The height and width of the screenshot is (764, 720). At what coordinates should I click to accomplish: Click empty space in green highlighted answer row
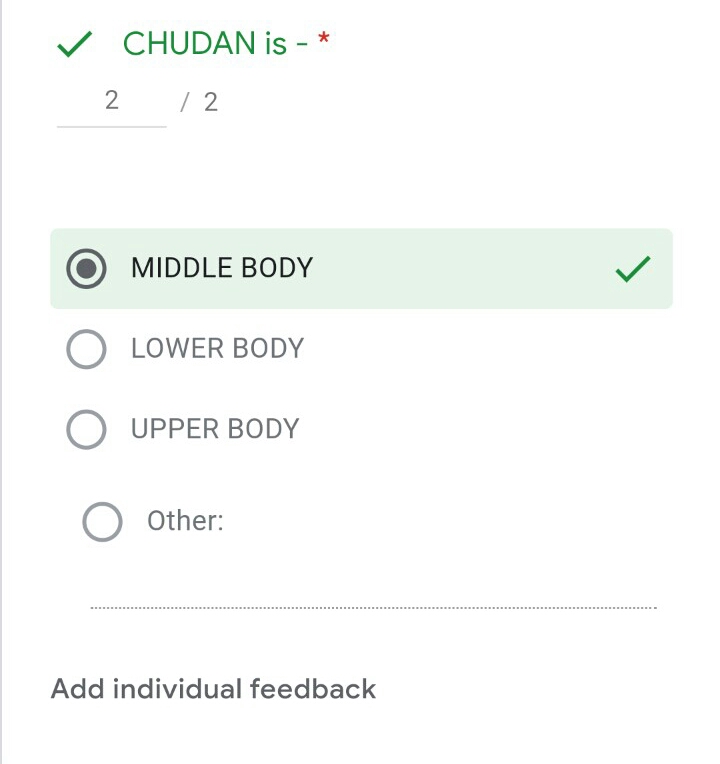tap(460, 269)
